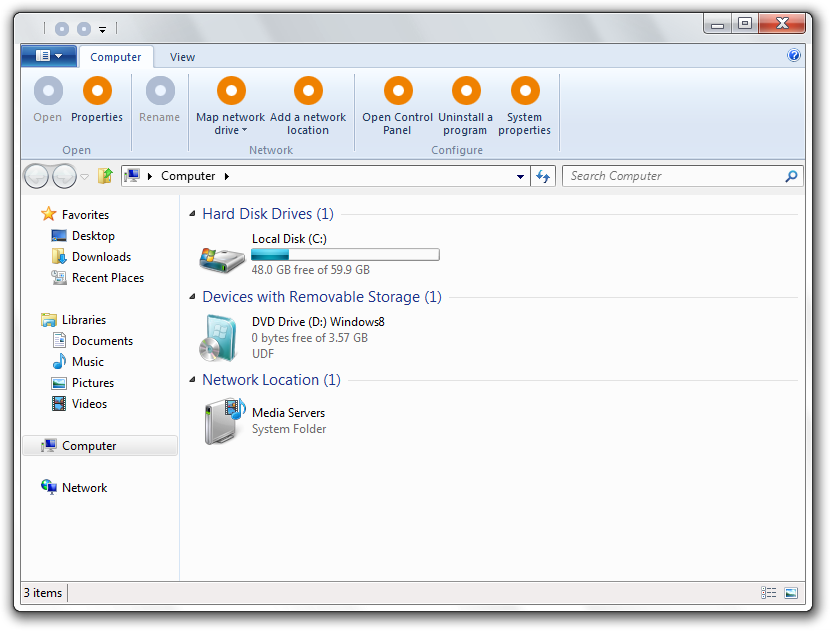Screen dimensions: 832x632
Task: Collapse Devices with Removable Storage group
Action: click(192, 297)
